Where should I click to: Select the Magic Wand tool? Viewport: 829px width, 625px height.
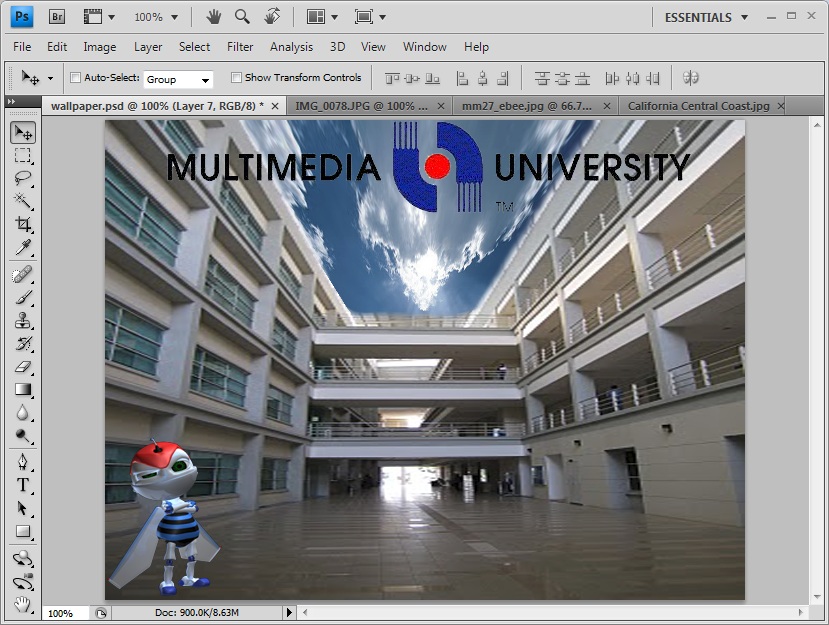[23, 201]
